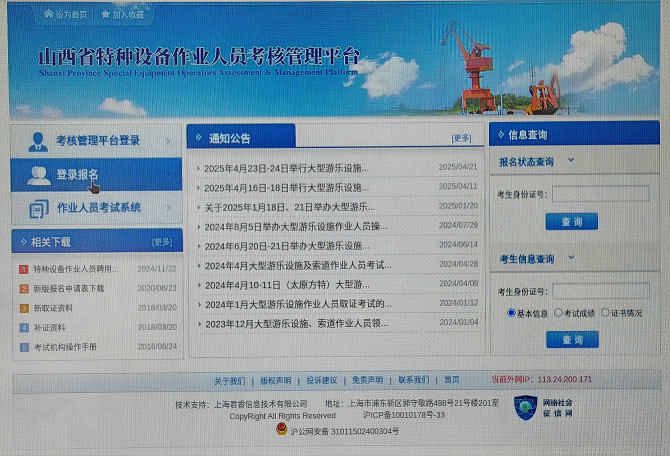Click the people icon next to 登录报名

click(x=39, y=176)
